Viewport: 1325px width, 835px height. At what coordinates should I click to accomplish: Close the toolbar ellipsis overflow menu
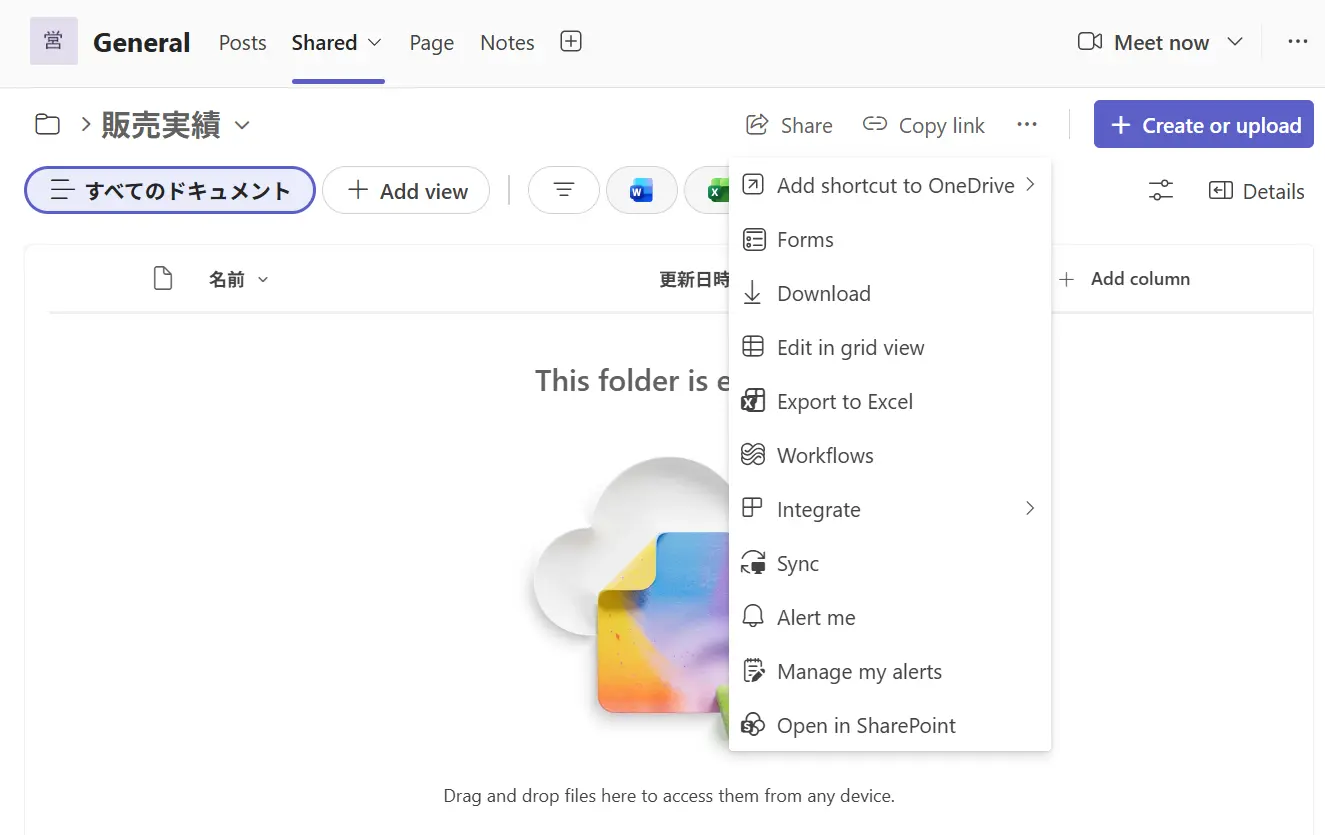1027,125
